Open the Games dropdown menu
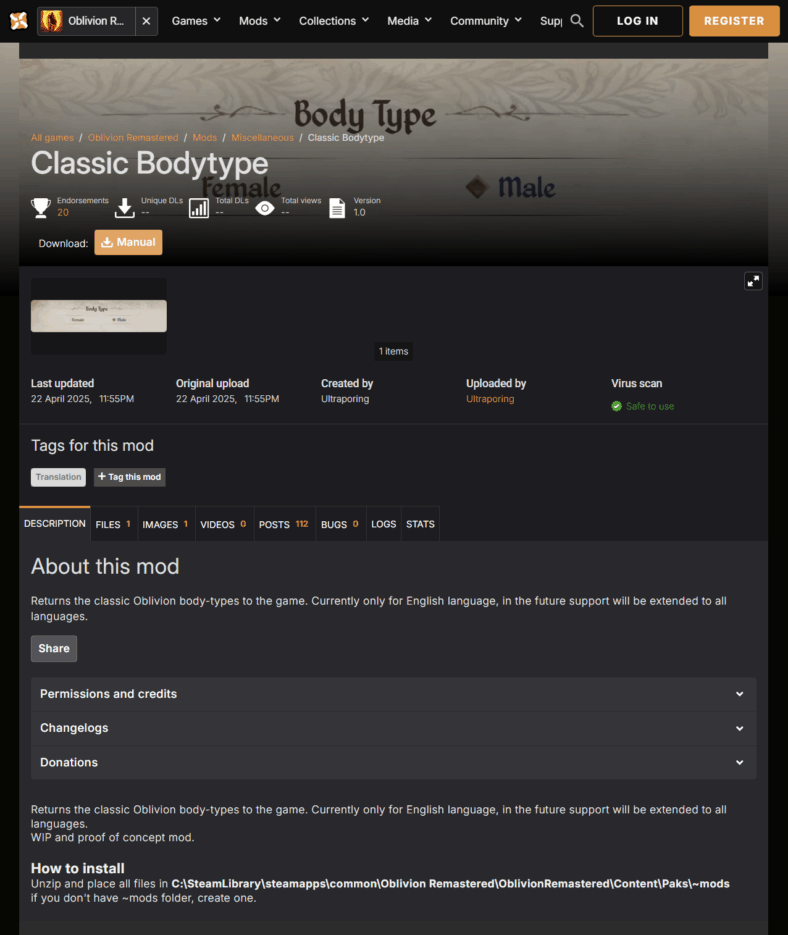Viewport: 788px width, 935px height. pos(197,21)
